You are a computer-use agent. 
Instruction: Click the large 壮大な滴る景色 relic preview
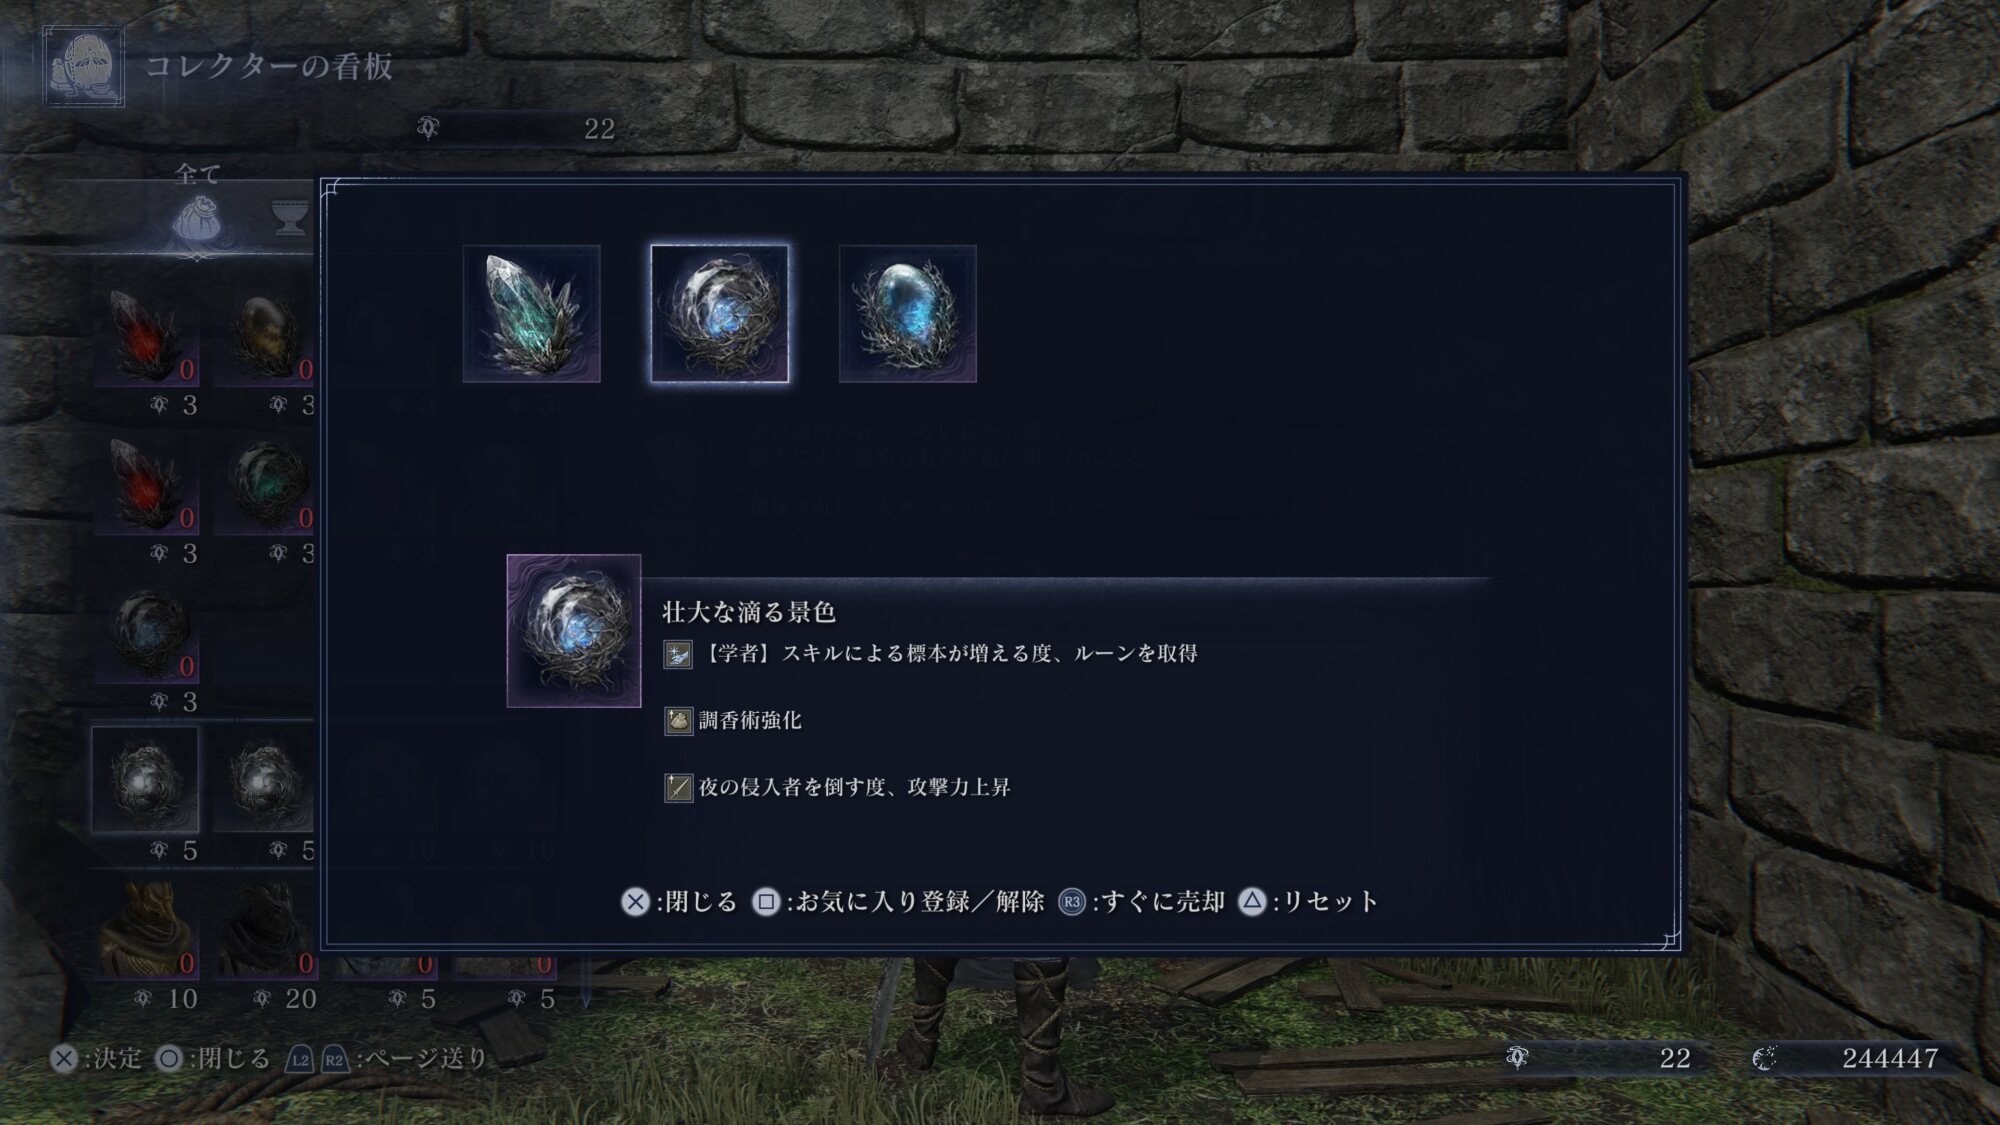pos(574,631)
